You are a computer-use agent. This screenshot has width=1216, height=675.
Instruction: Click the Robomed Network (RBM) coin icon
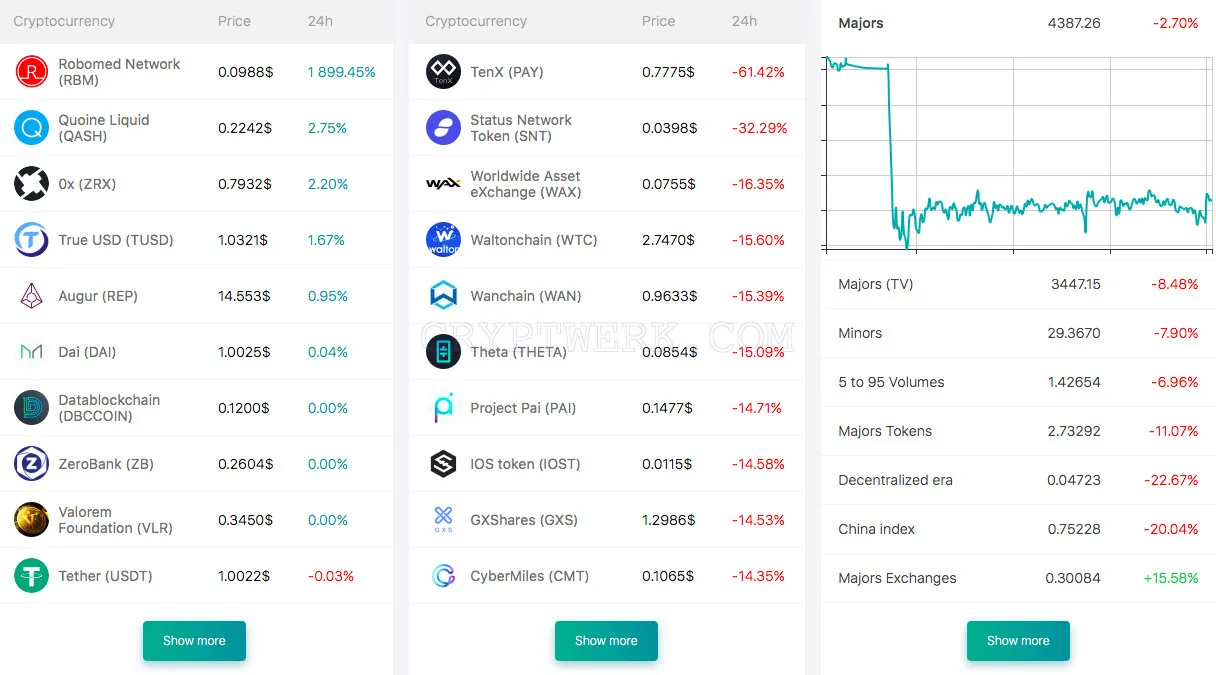pyautogui.click(x=32, y=72)
